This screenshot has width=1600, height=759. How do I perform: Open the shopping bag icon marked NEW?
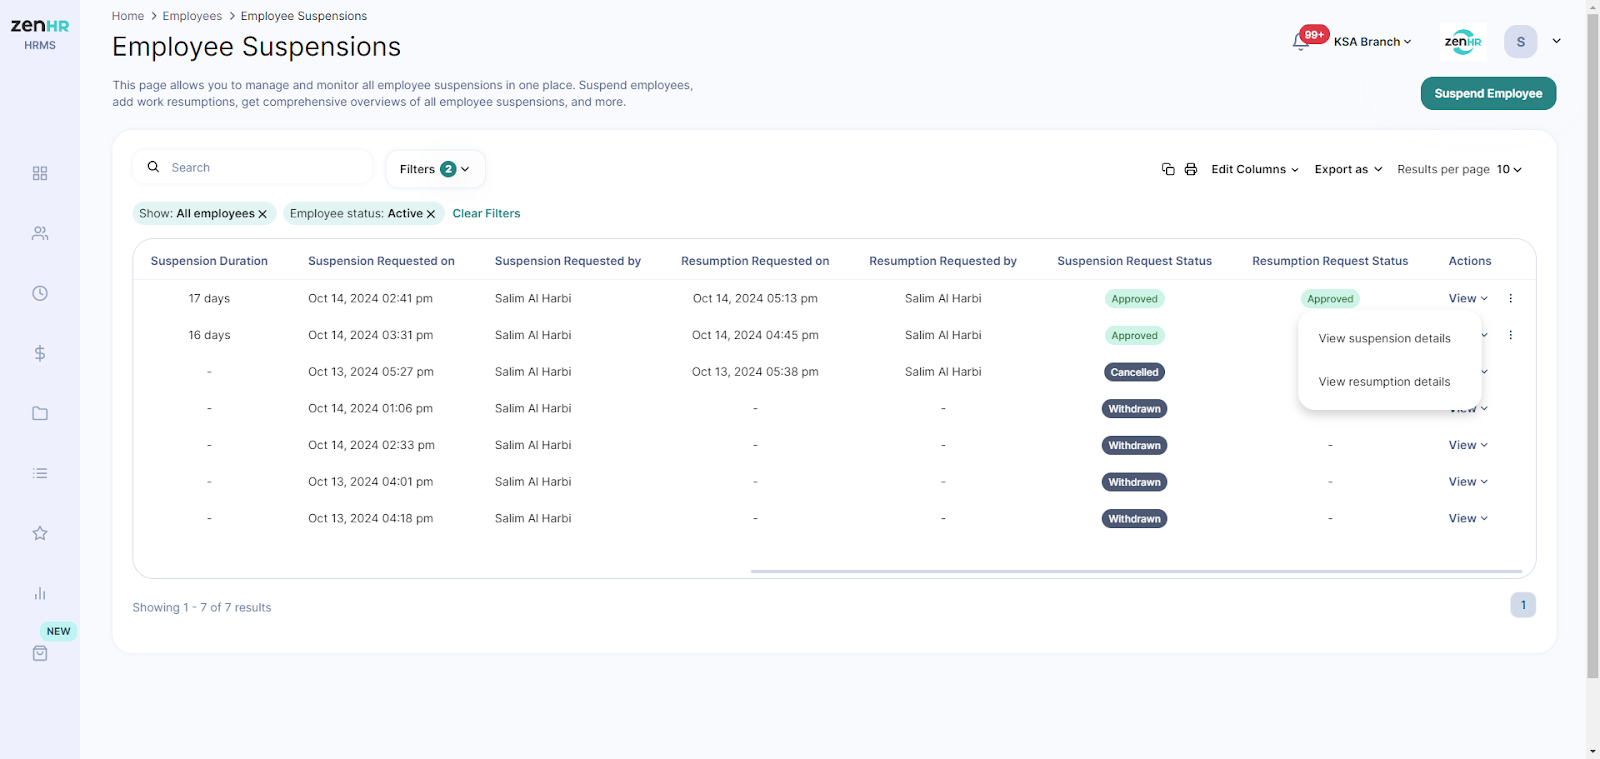coord(40,653)
